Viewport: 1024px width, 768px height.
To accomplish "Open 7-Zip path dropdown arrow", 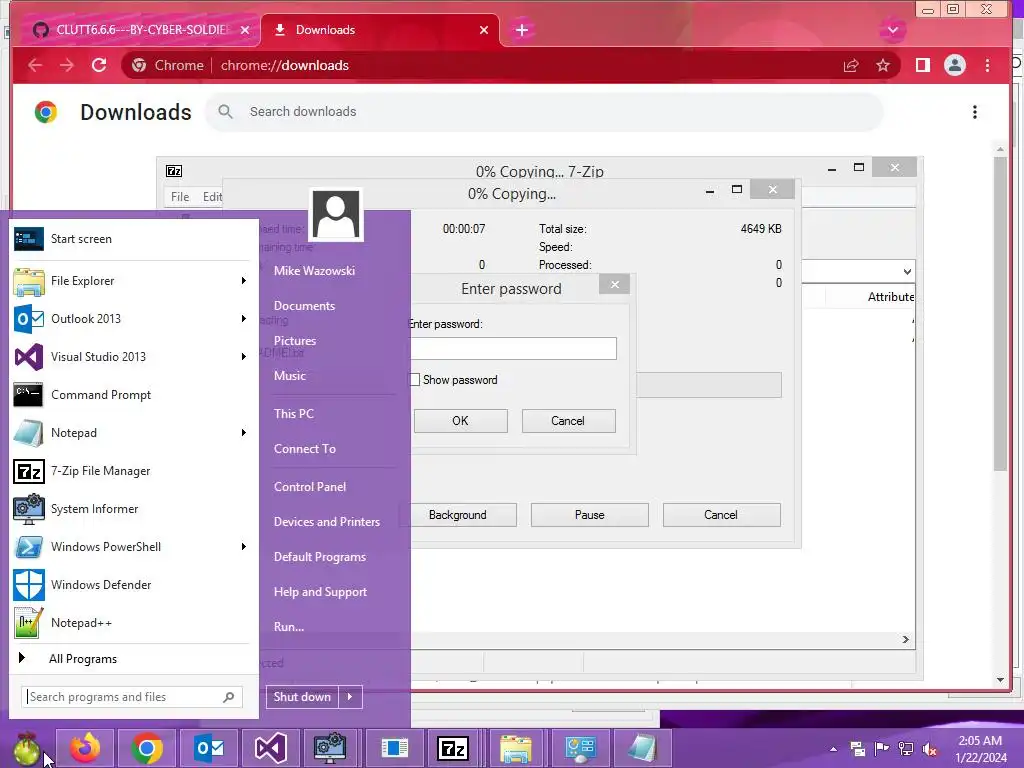I will tap(907, 272).
